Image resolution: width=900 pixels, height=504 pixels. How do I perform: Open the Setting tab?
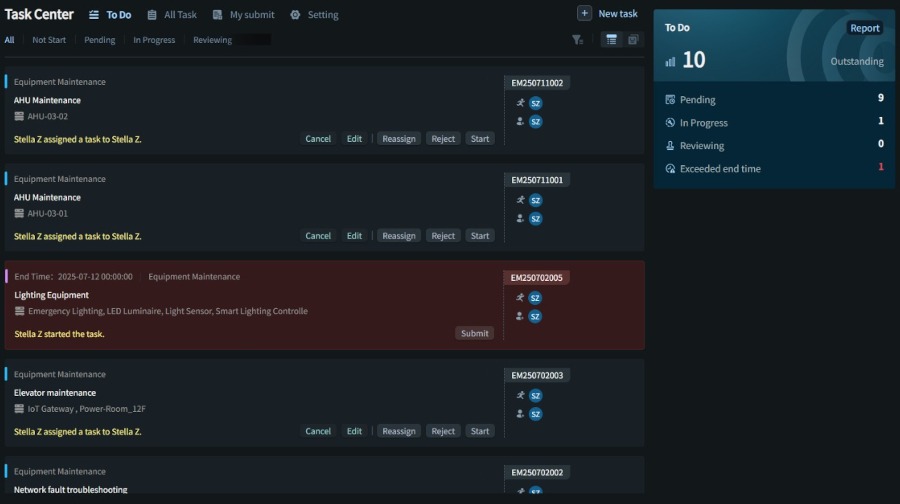[x=315, y=15]
